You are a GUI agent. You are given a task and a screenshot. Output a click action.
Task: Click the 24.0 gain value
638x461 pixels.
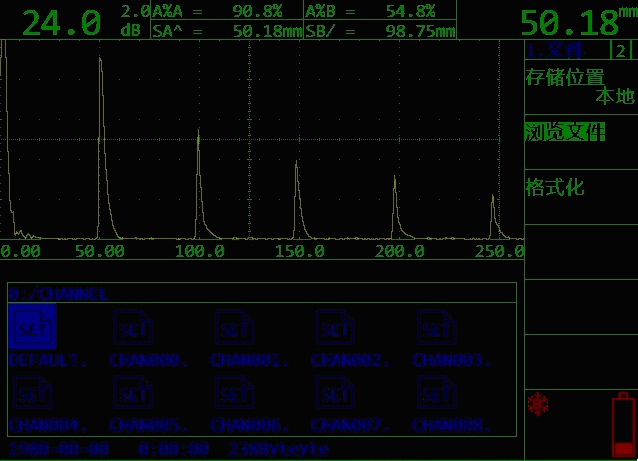pos(61,22)
